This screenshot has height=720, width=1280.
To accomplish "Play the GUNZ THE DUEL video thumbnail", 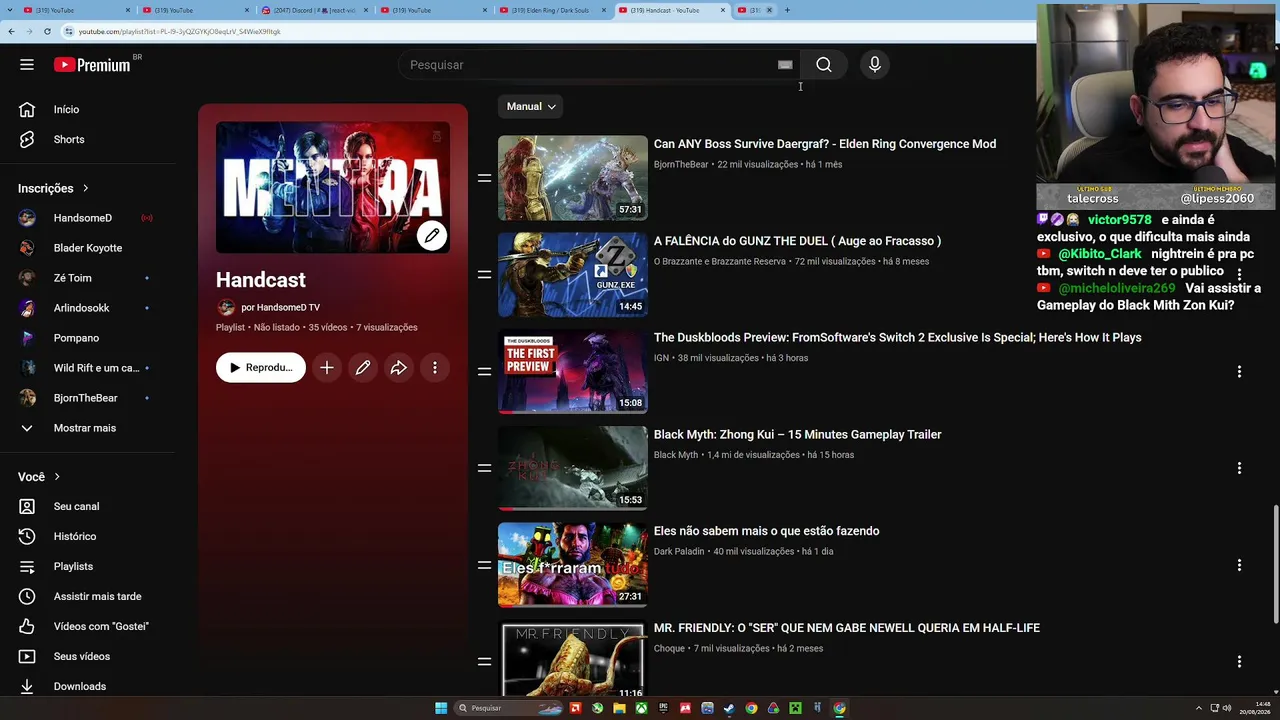I will tap(573, 275).
